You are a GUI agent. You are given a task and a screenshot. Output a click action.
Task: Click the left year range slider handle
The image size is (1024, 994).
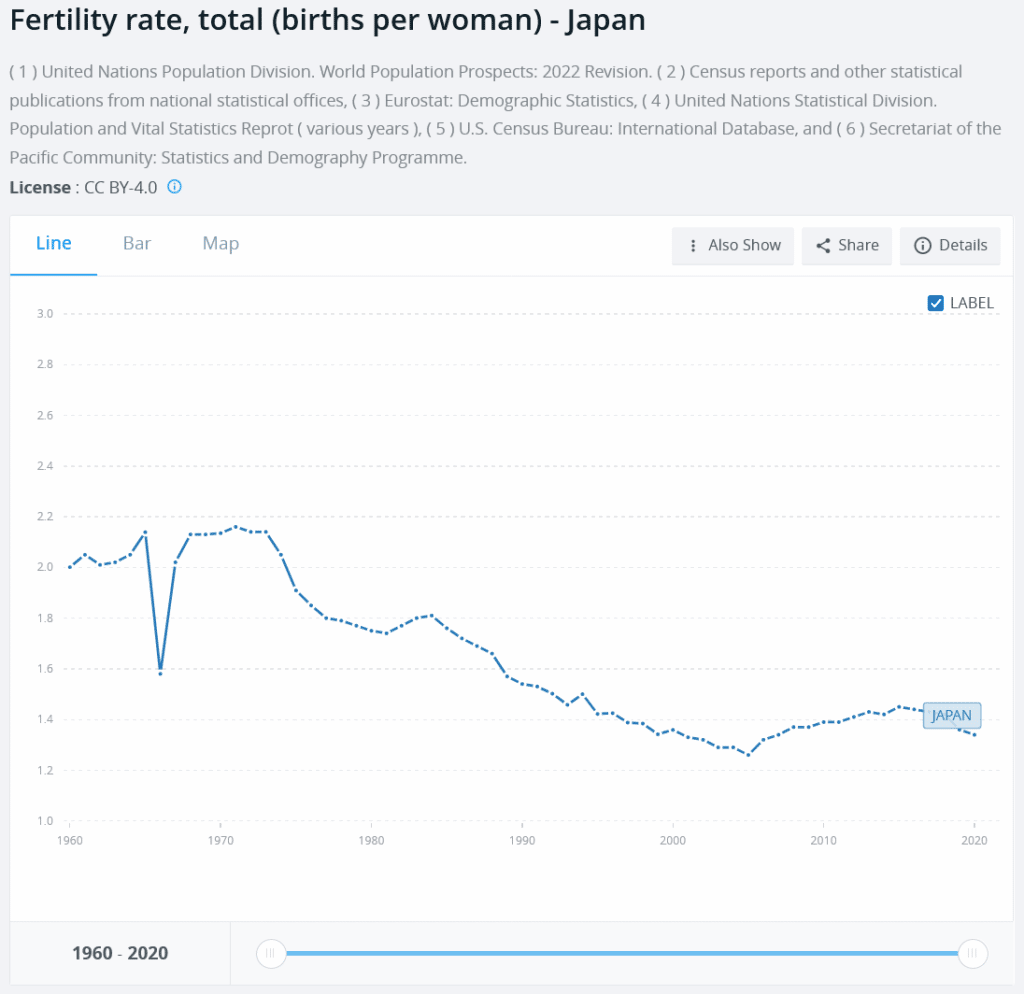[x=271, y=953]
